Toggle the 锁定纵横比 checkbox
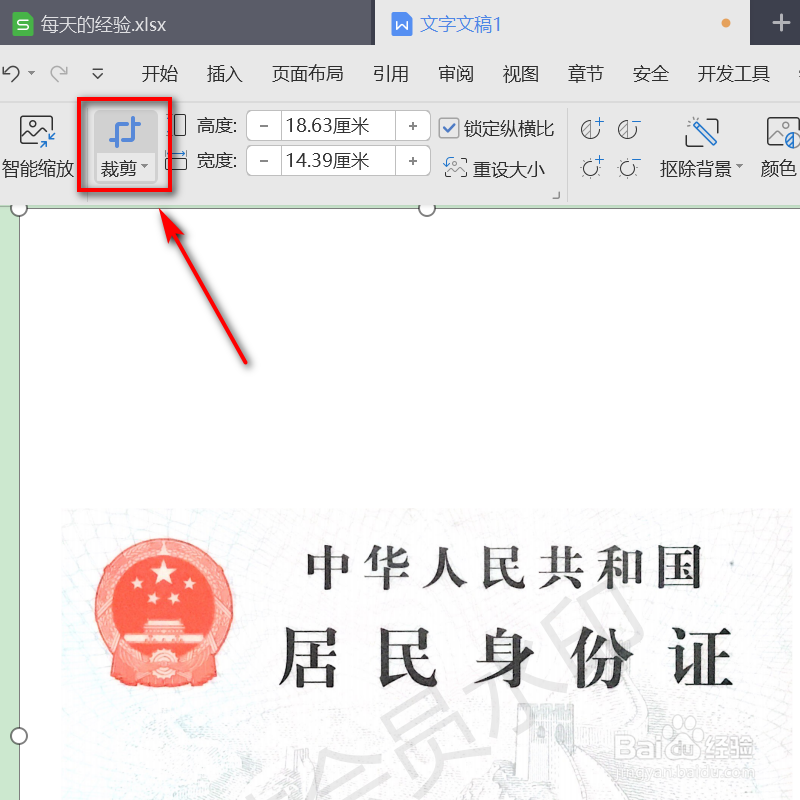800x800 pixels. pyautogui.click(x=448, y=128)
